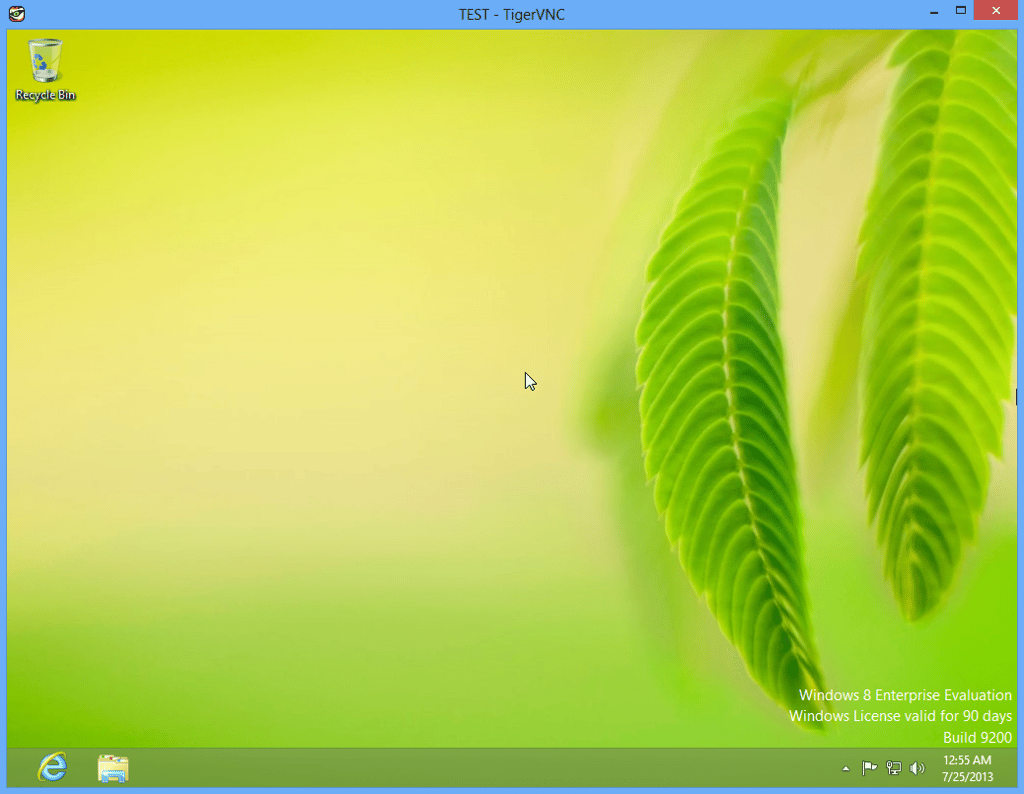The height and width of the screenshot is (794, 1024).
Task: Click the network status tray icon
Action: point(893,769)
